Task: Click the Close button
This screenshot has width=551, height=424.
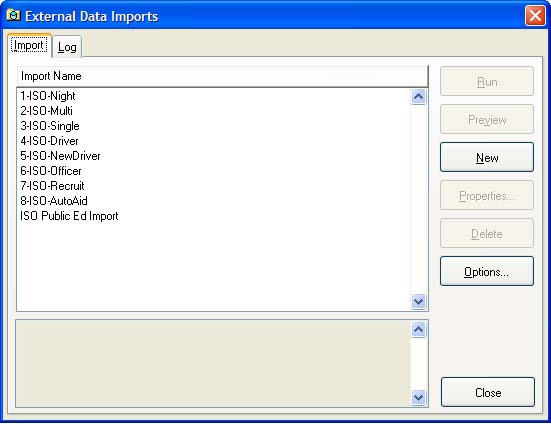Action: (x=488, y=392)
